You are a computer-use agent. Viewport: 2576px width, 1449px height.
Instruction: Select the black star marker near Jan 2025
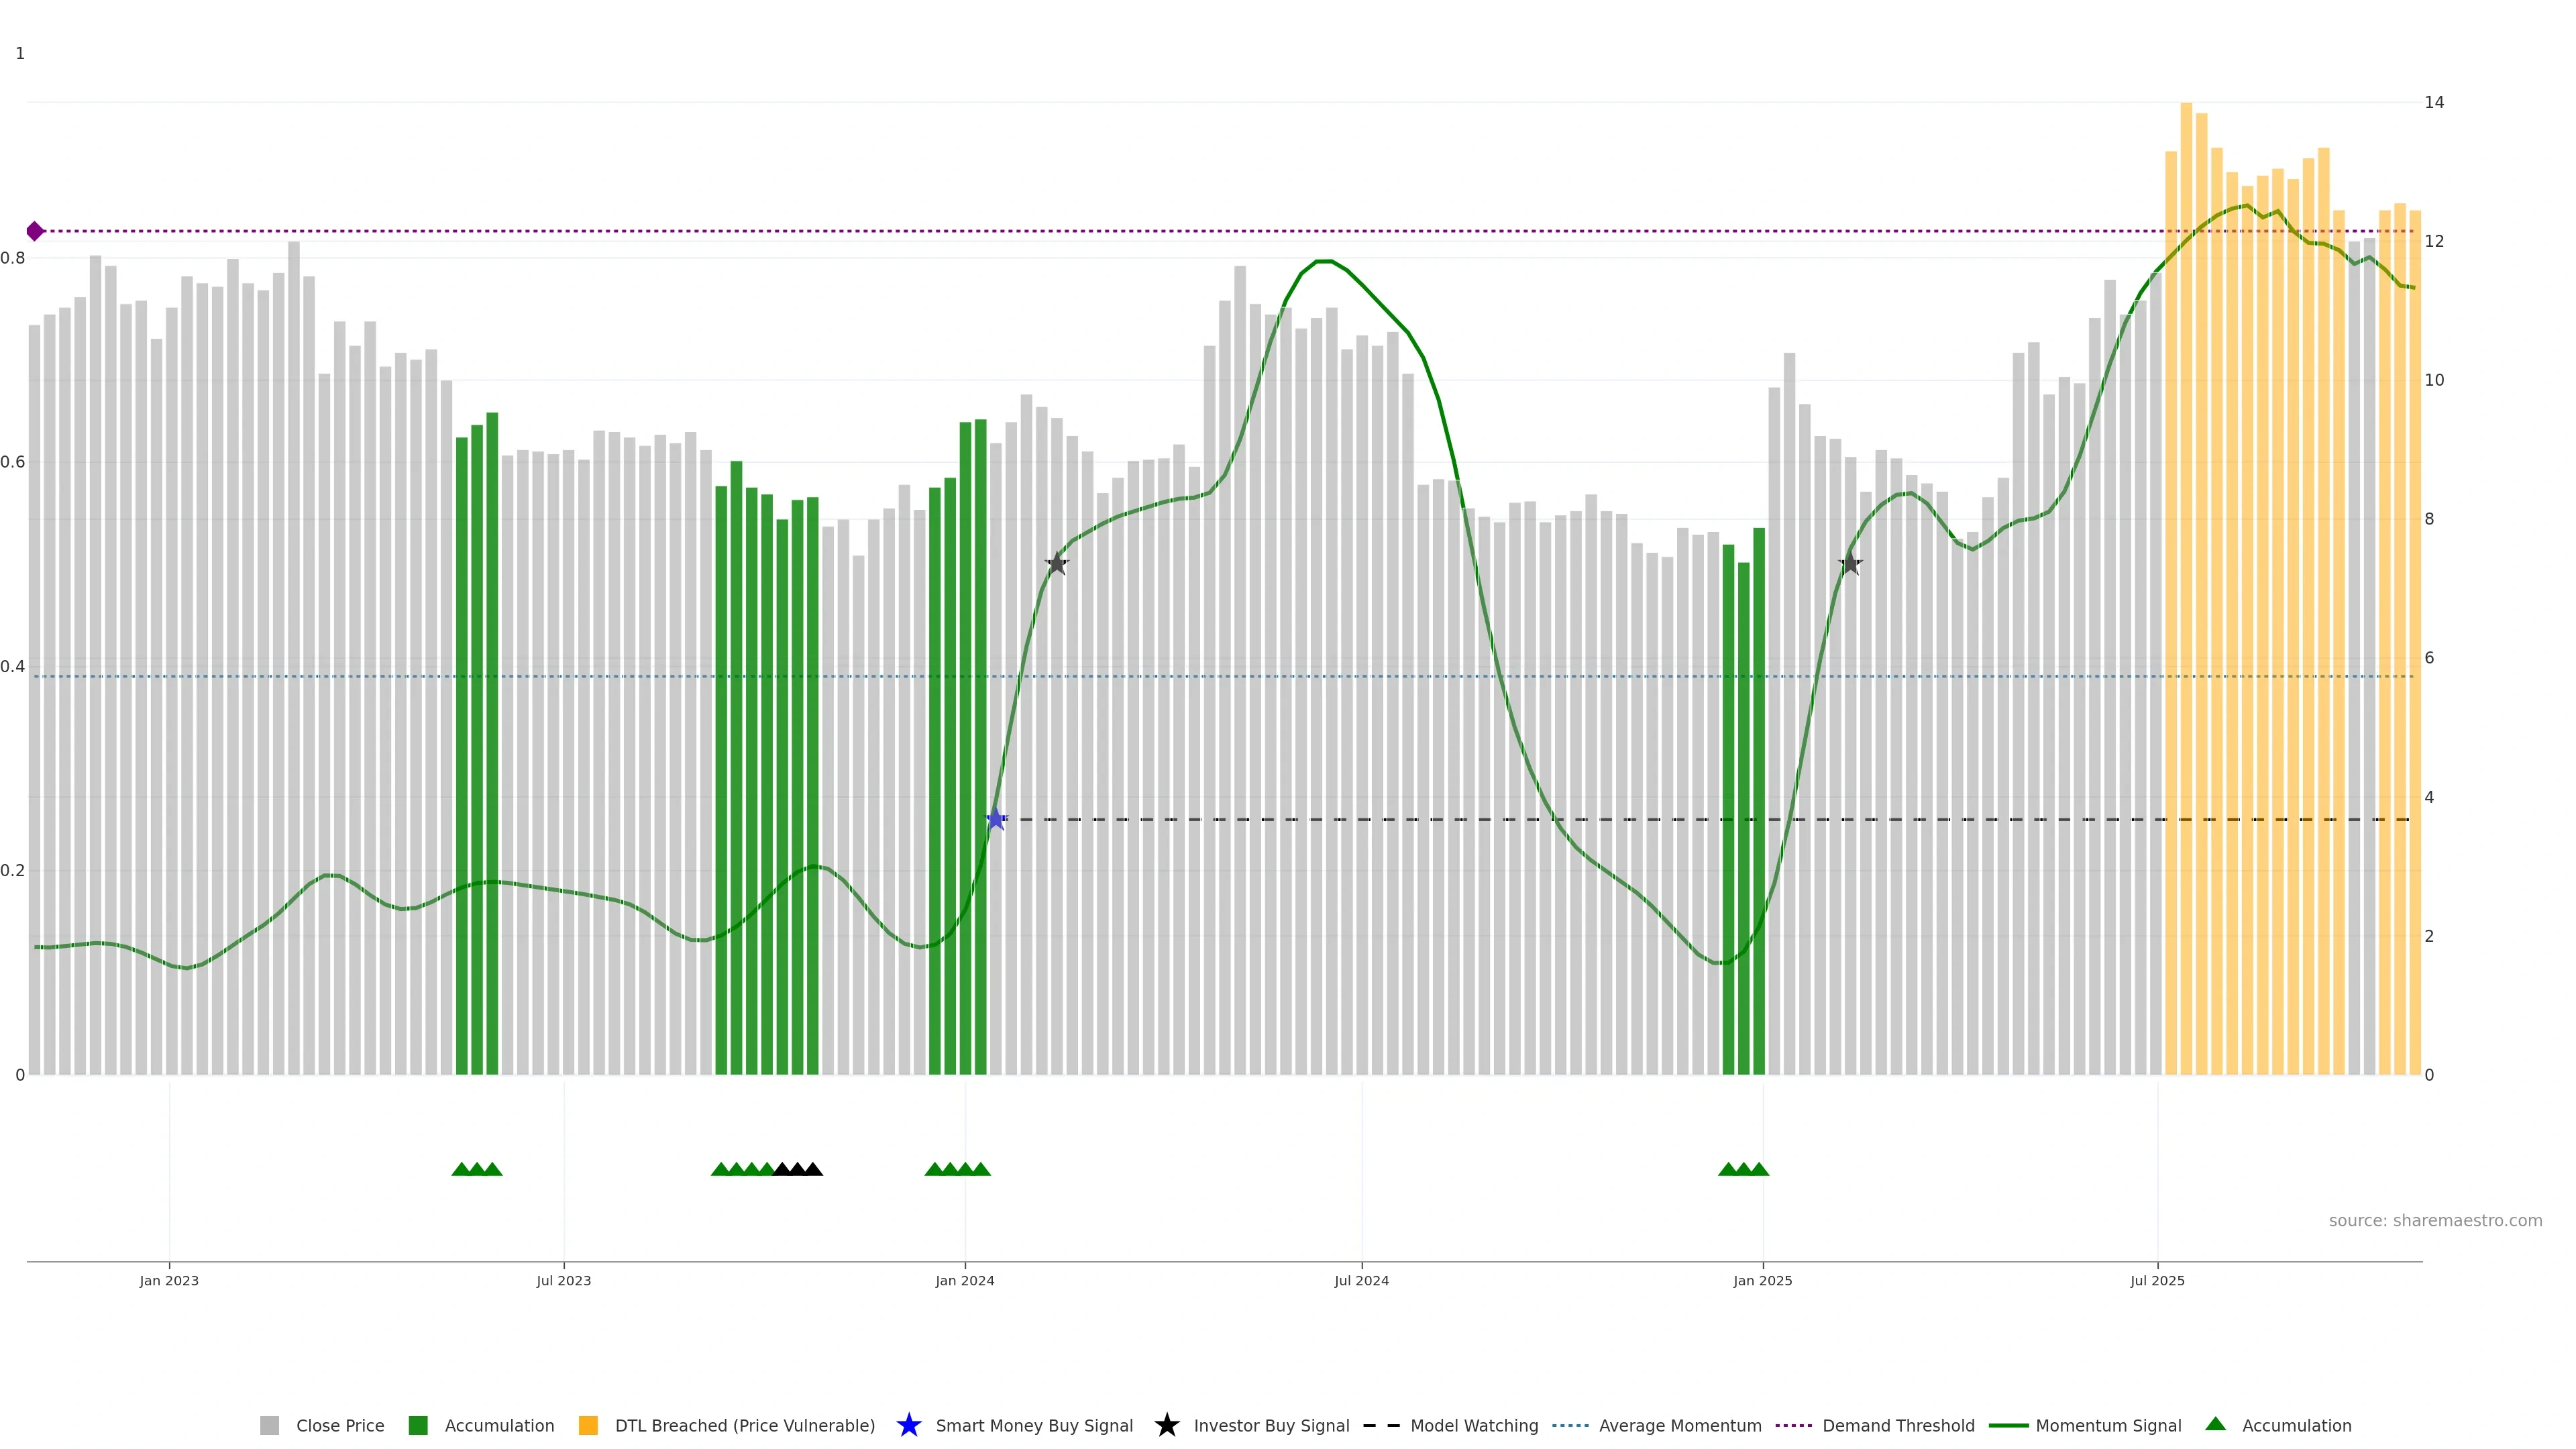(1850, 564)
